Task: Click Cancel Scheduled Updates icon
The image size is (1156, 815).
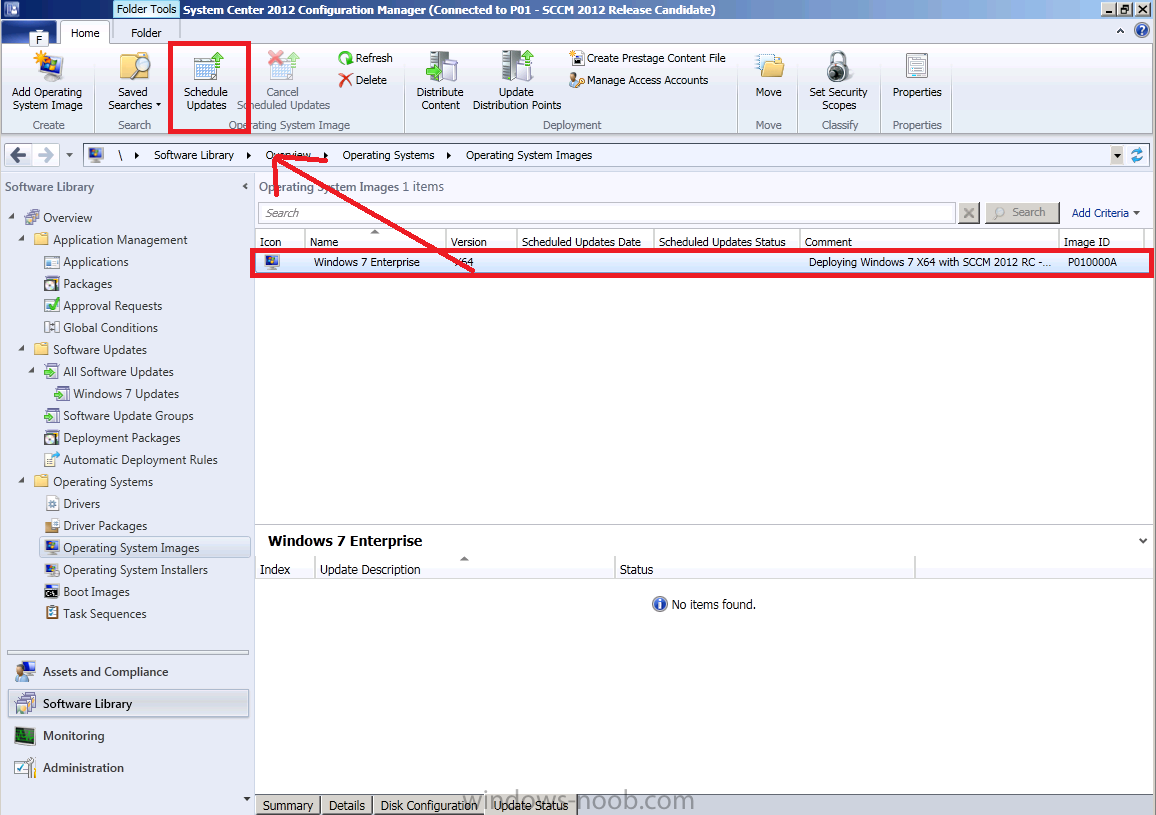Action: click(283, 66)
